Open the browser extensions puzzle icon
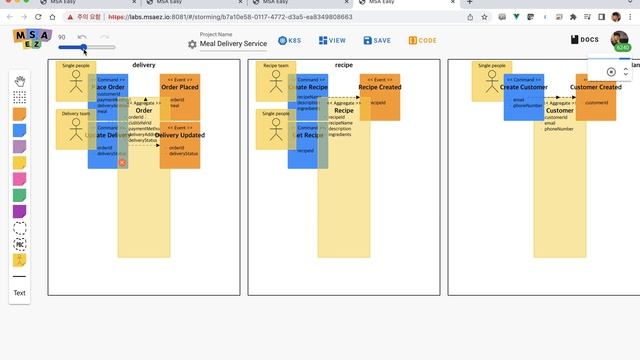Image resolution: width=640 pixels, height=360 pixels. tap(573, 17)
